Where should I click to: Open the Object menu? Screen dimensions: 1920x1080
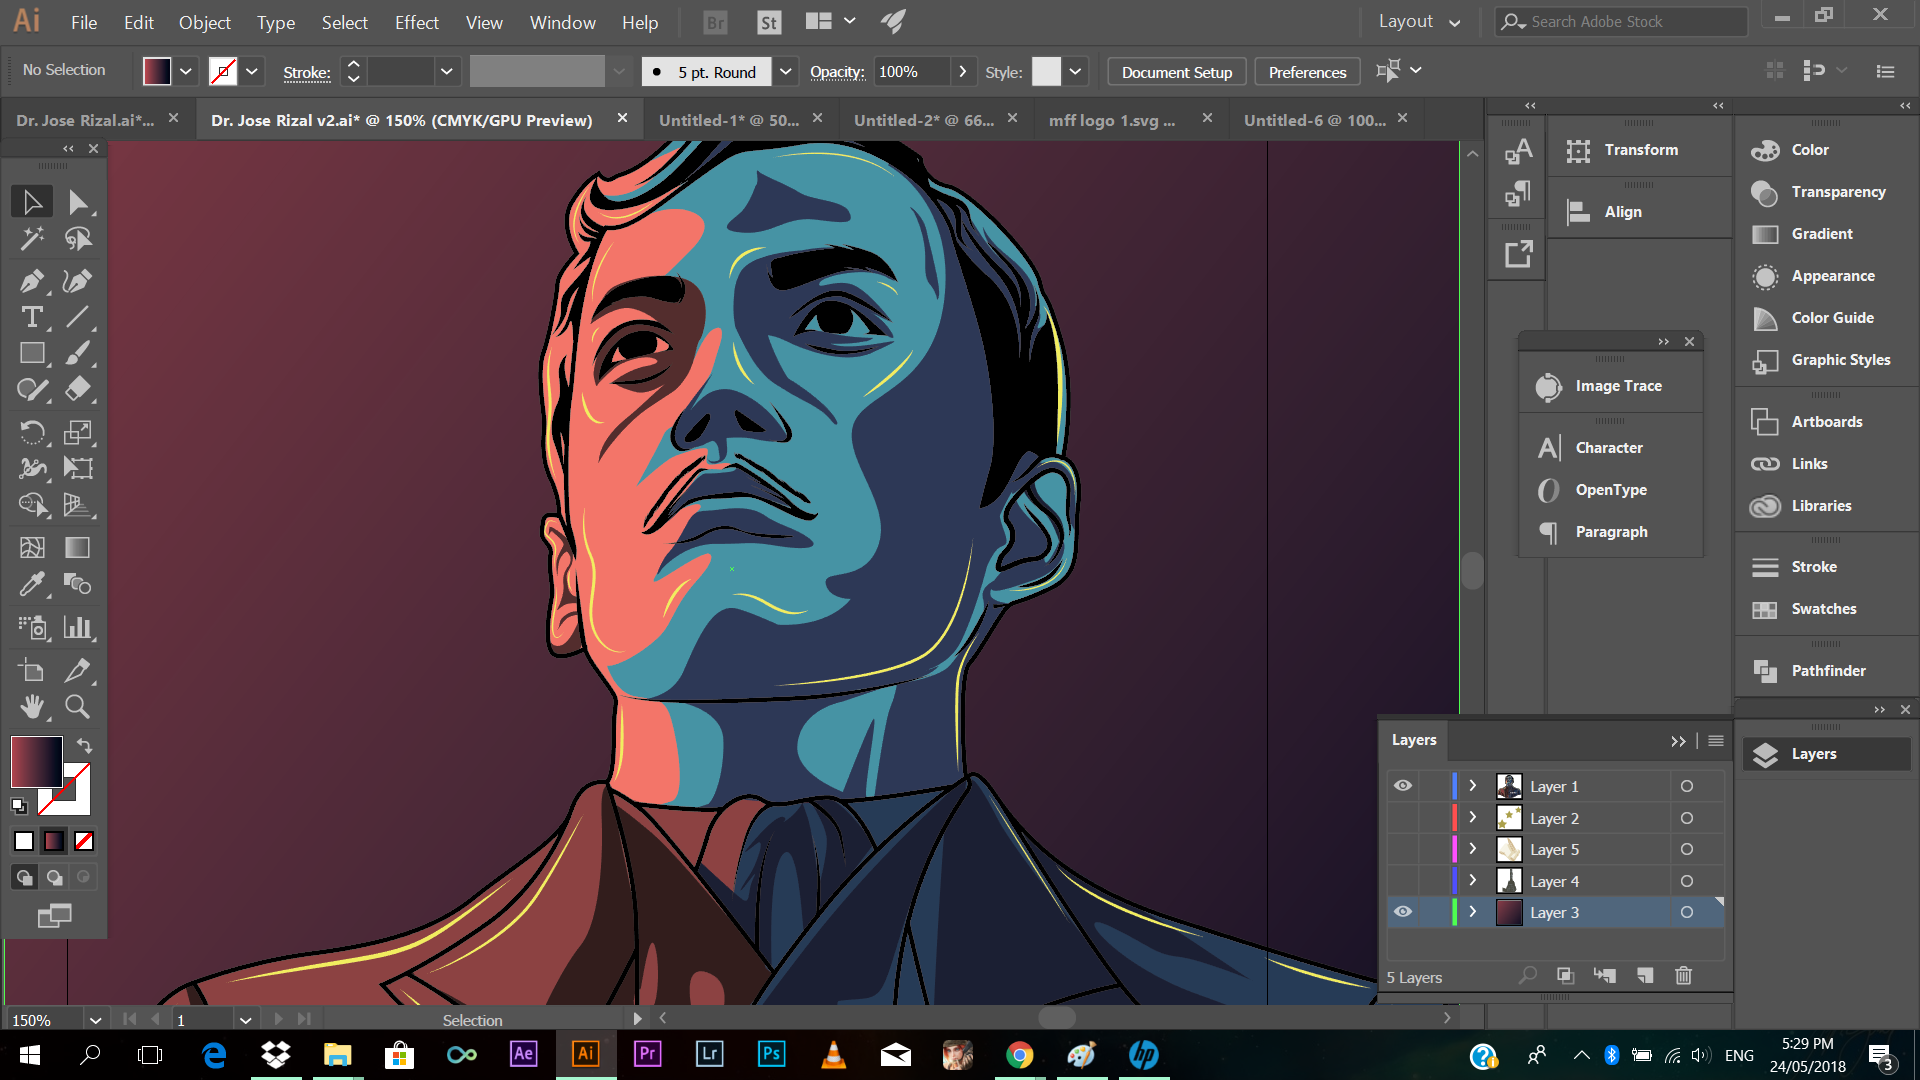tap(205, 22)
